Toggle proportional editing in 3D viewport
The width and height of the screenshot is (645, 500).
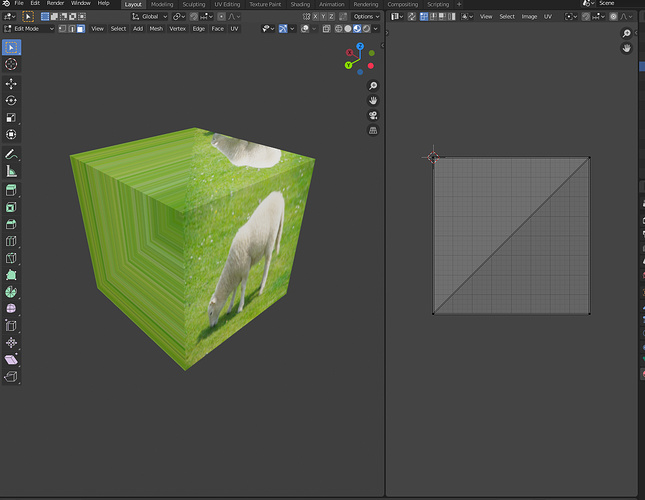(221, 16)
